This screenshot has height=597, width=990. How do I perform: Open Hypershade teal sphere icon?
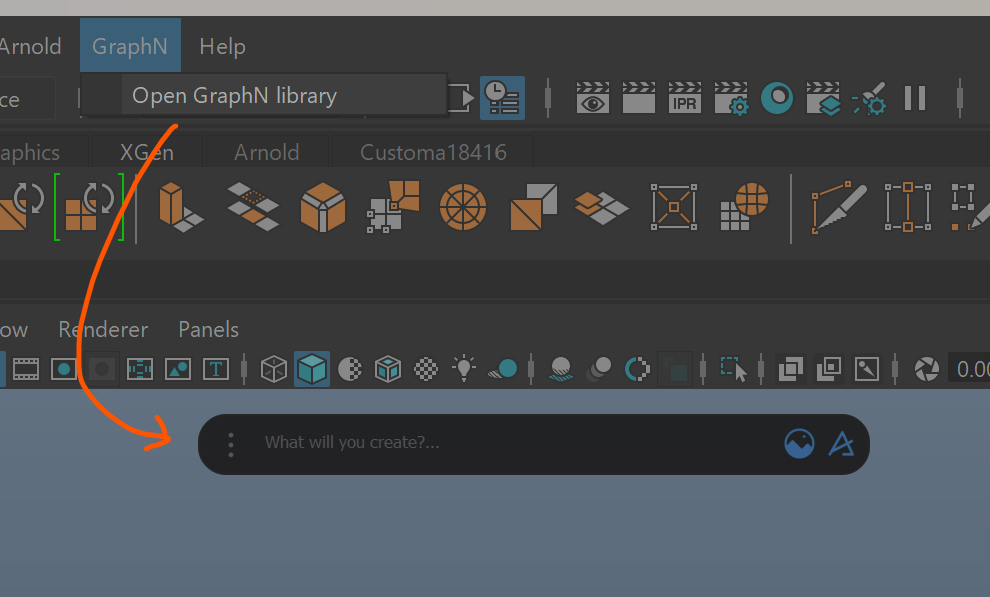[777, 98]
